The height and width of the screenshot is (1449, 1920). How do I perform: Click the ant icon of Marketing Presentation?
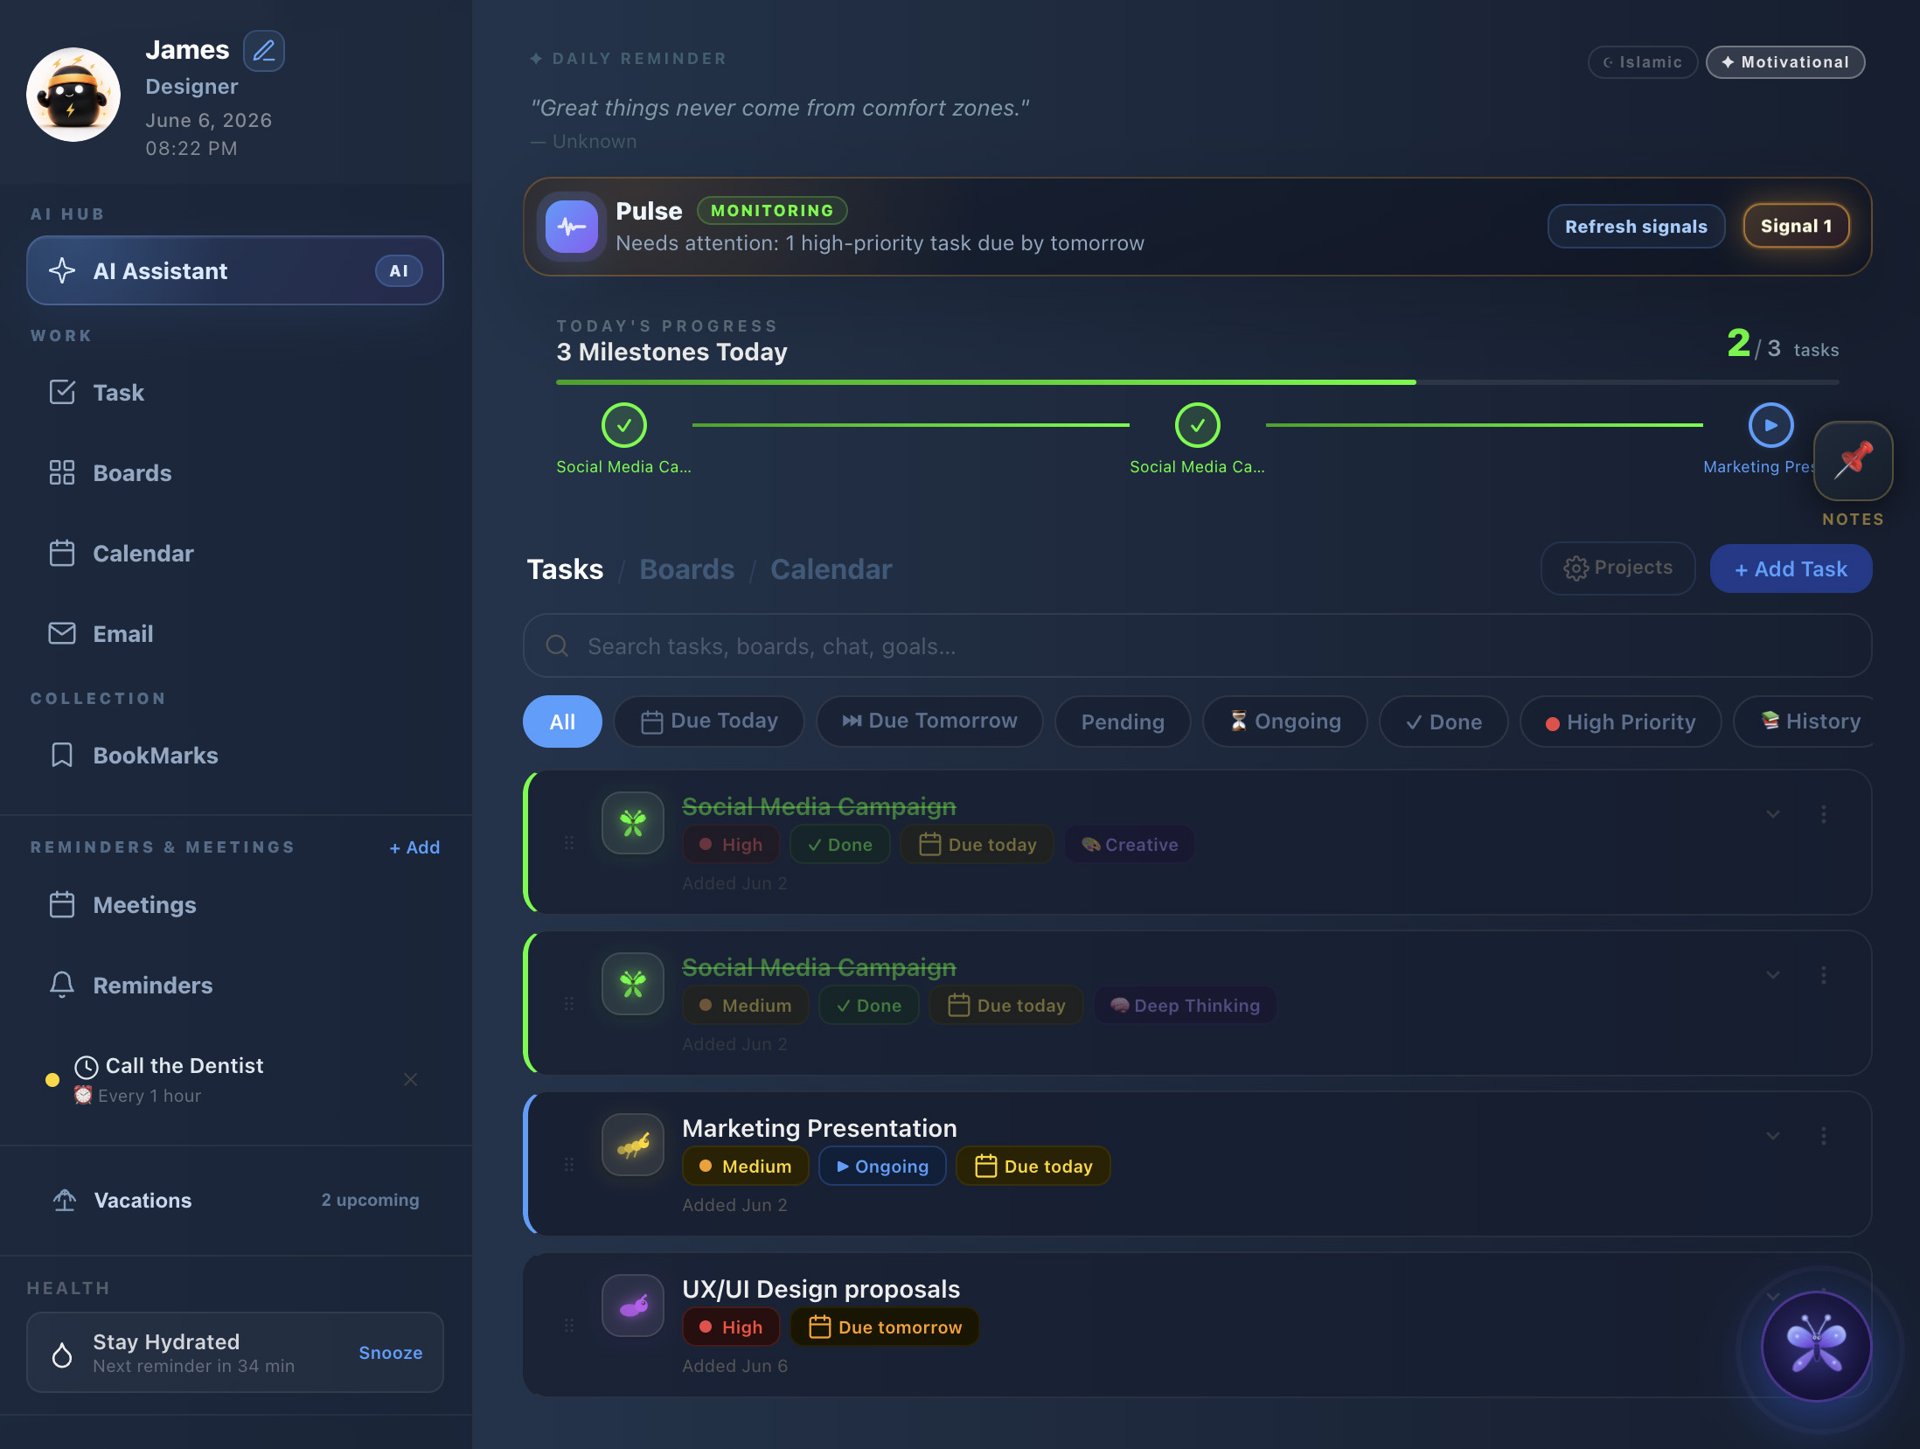coord(632,1145)
